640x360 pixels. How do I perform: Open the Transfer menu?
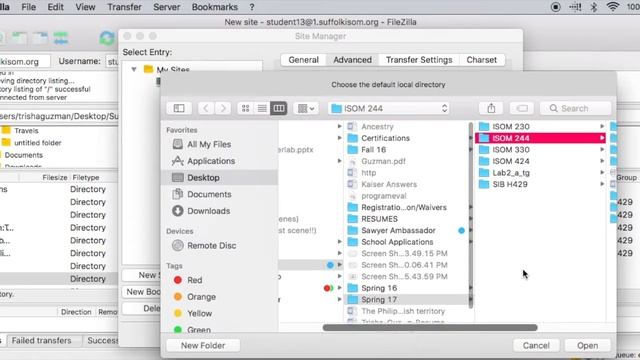tap(124, 7)
